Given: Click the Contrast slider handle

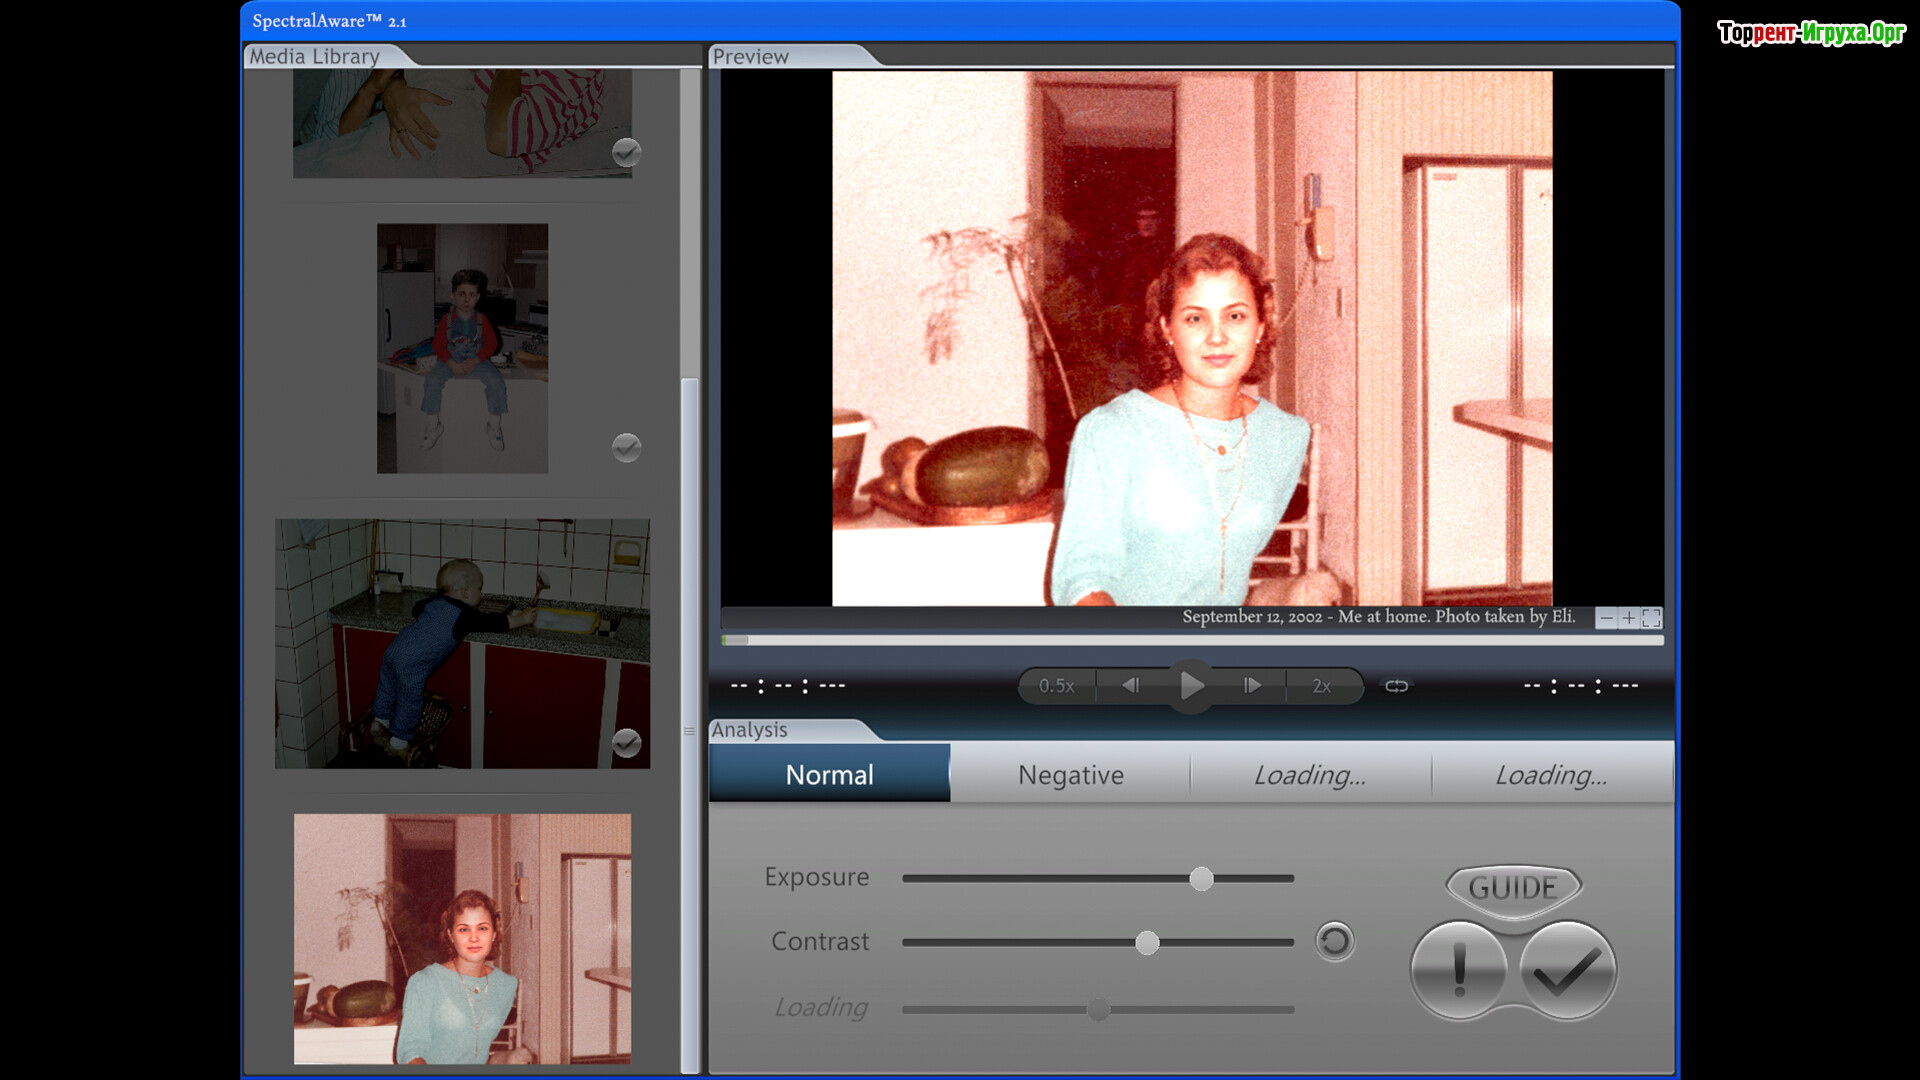Looking at the screenshot, I should click(1147, 942).
